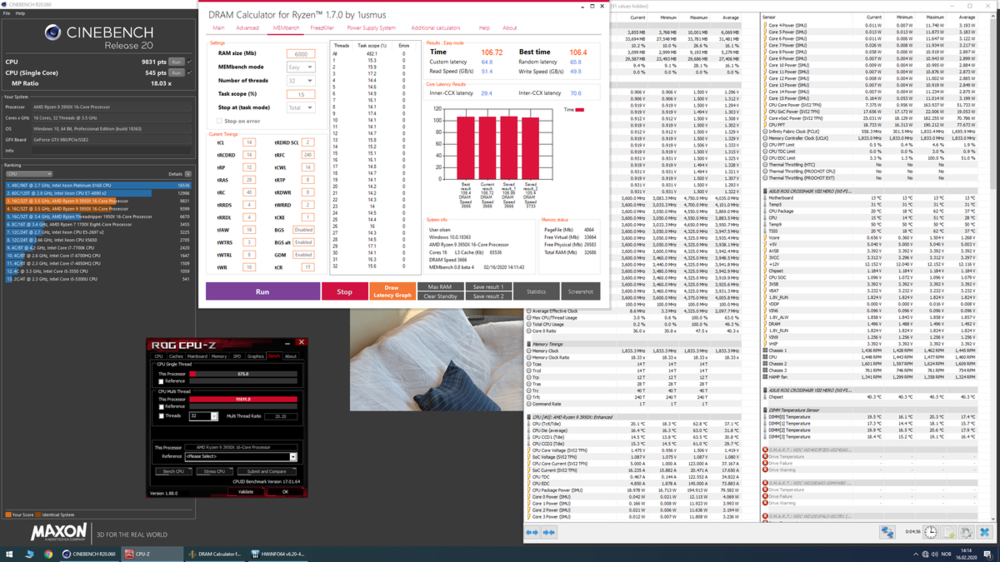Click HWiNFO clock timer icon

coord(931,532)
